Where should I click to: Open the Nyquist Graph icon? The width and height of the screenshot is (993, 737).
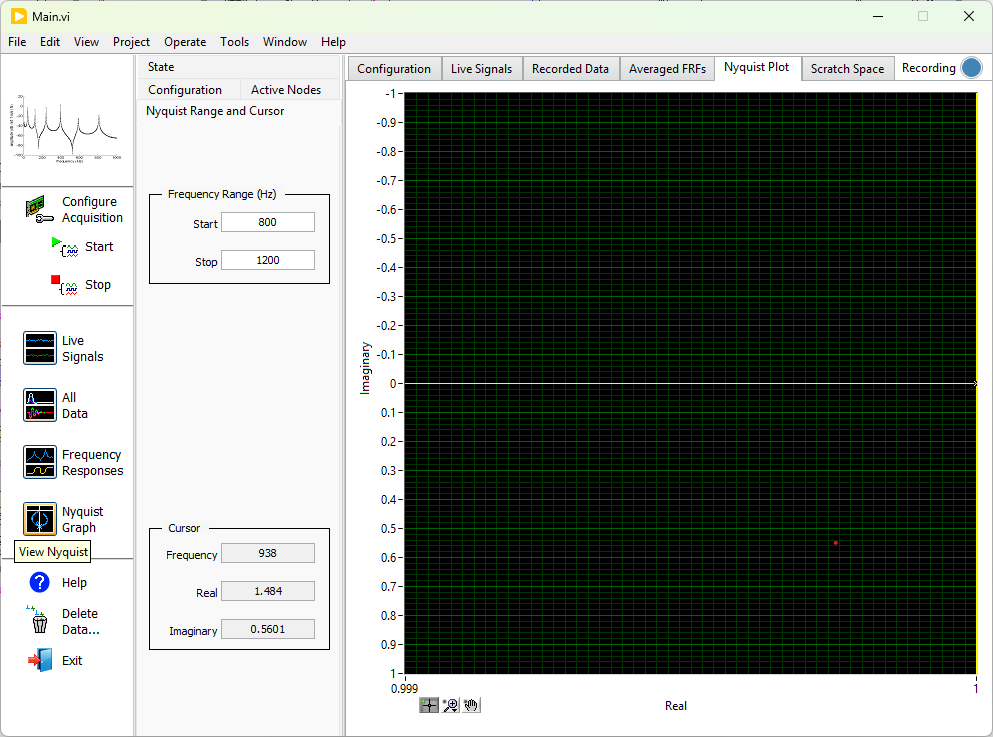[40, 519]
